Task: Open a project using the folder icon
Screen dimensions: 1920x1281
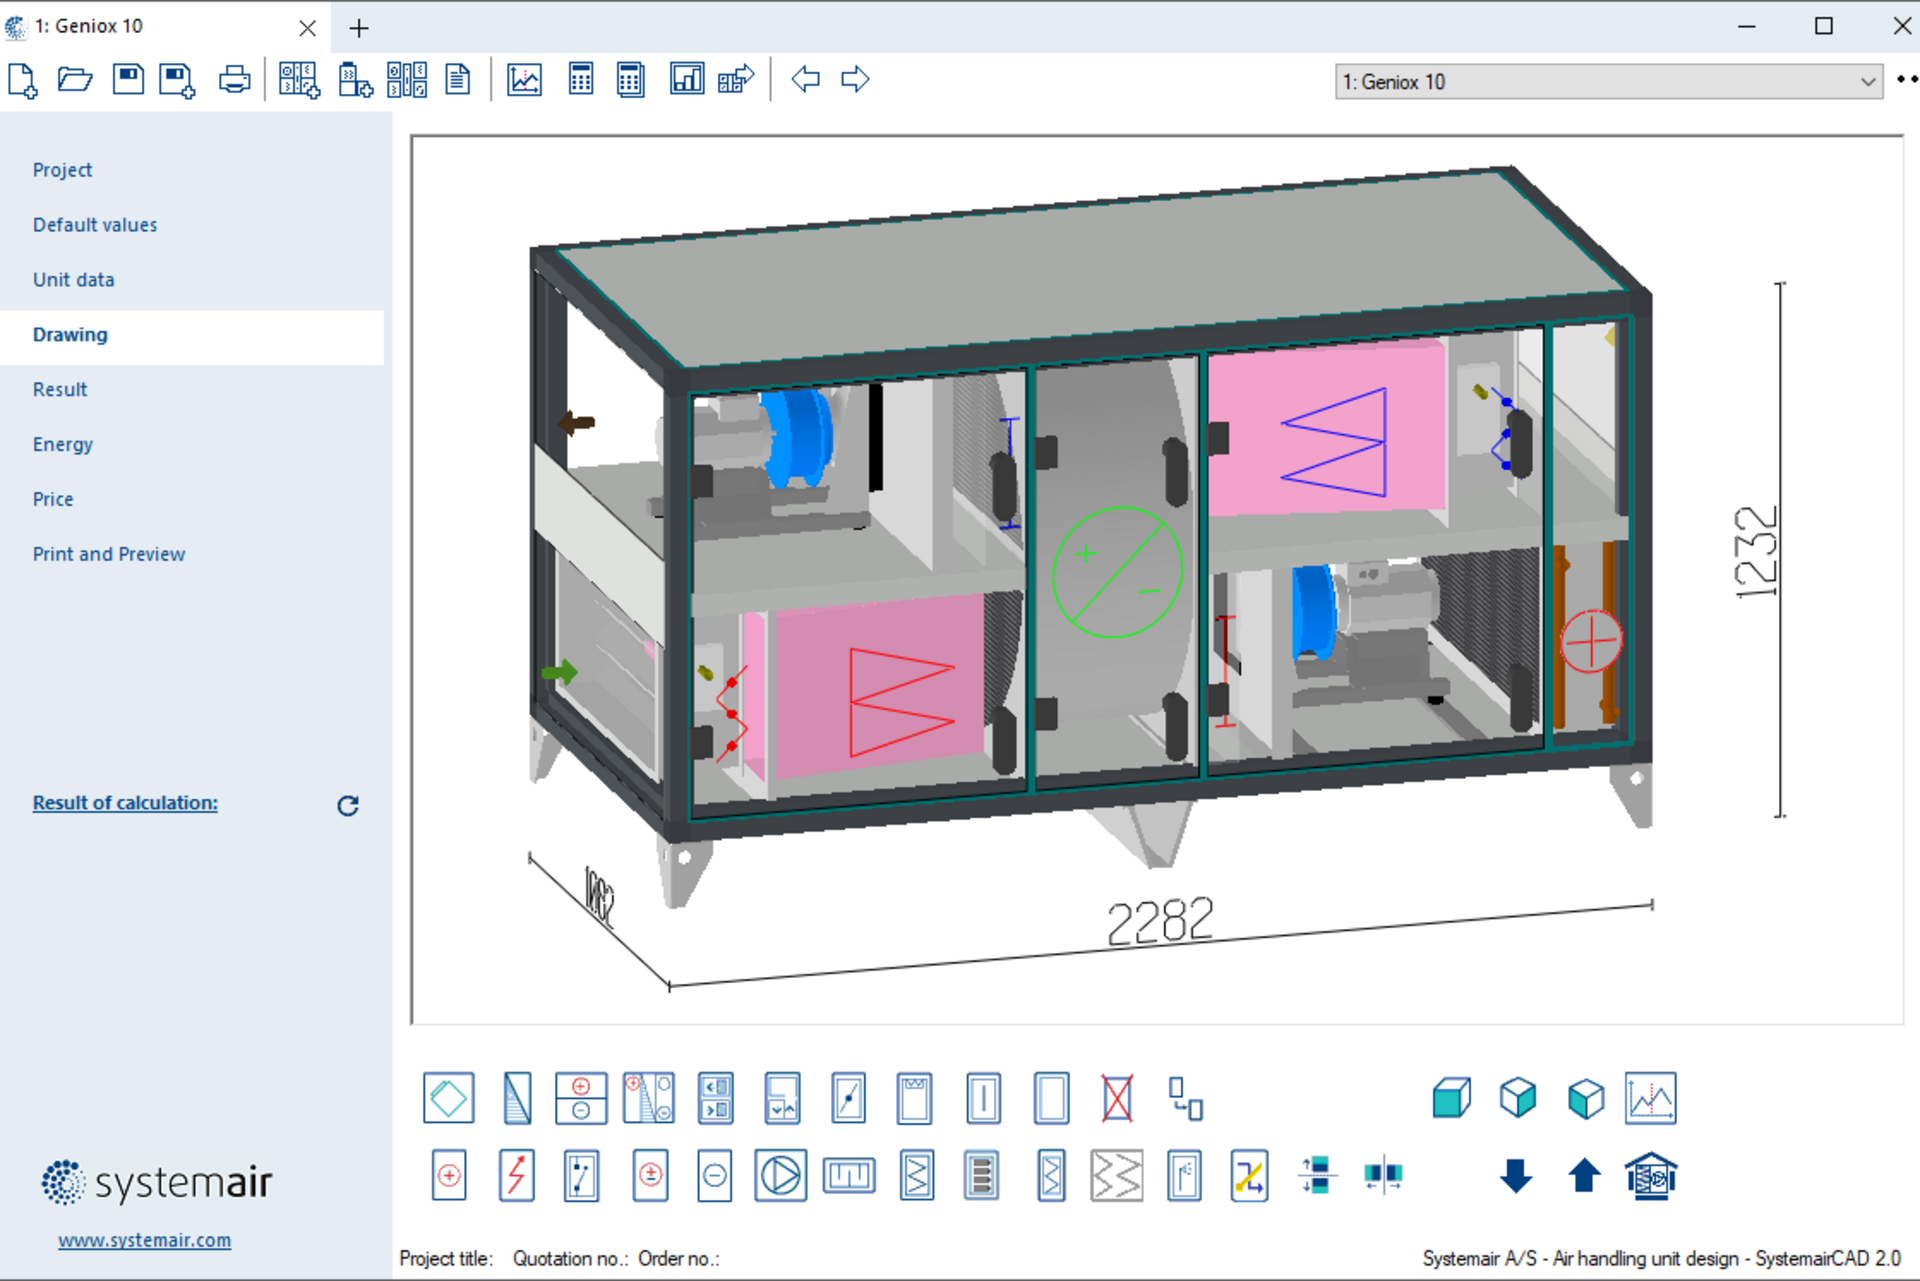Action: 75,80
